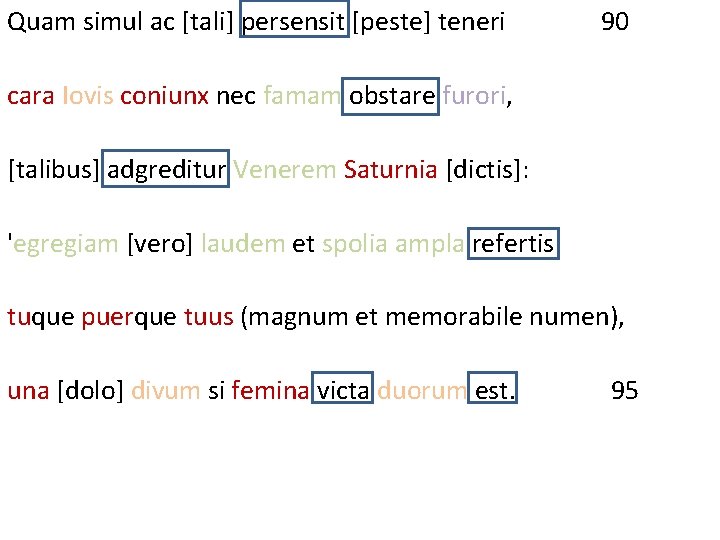Click the bracketed word "[talibus]"

pos(54,169)
